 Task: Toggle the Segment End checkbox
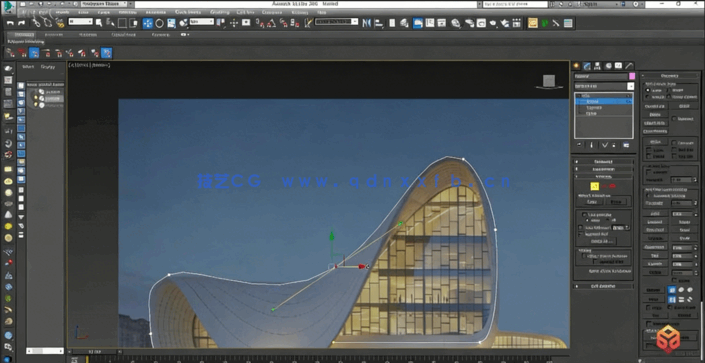(x=581, y=234)
